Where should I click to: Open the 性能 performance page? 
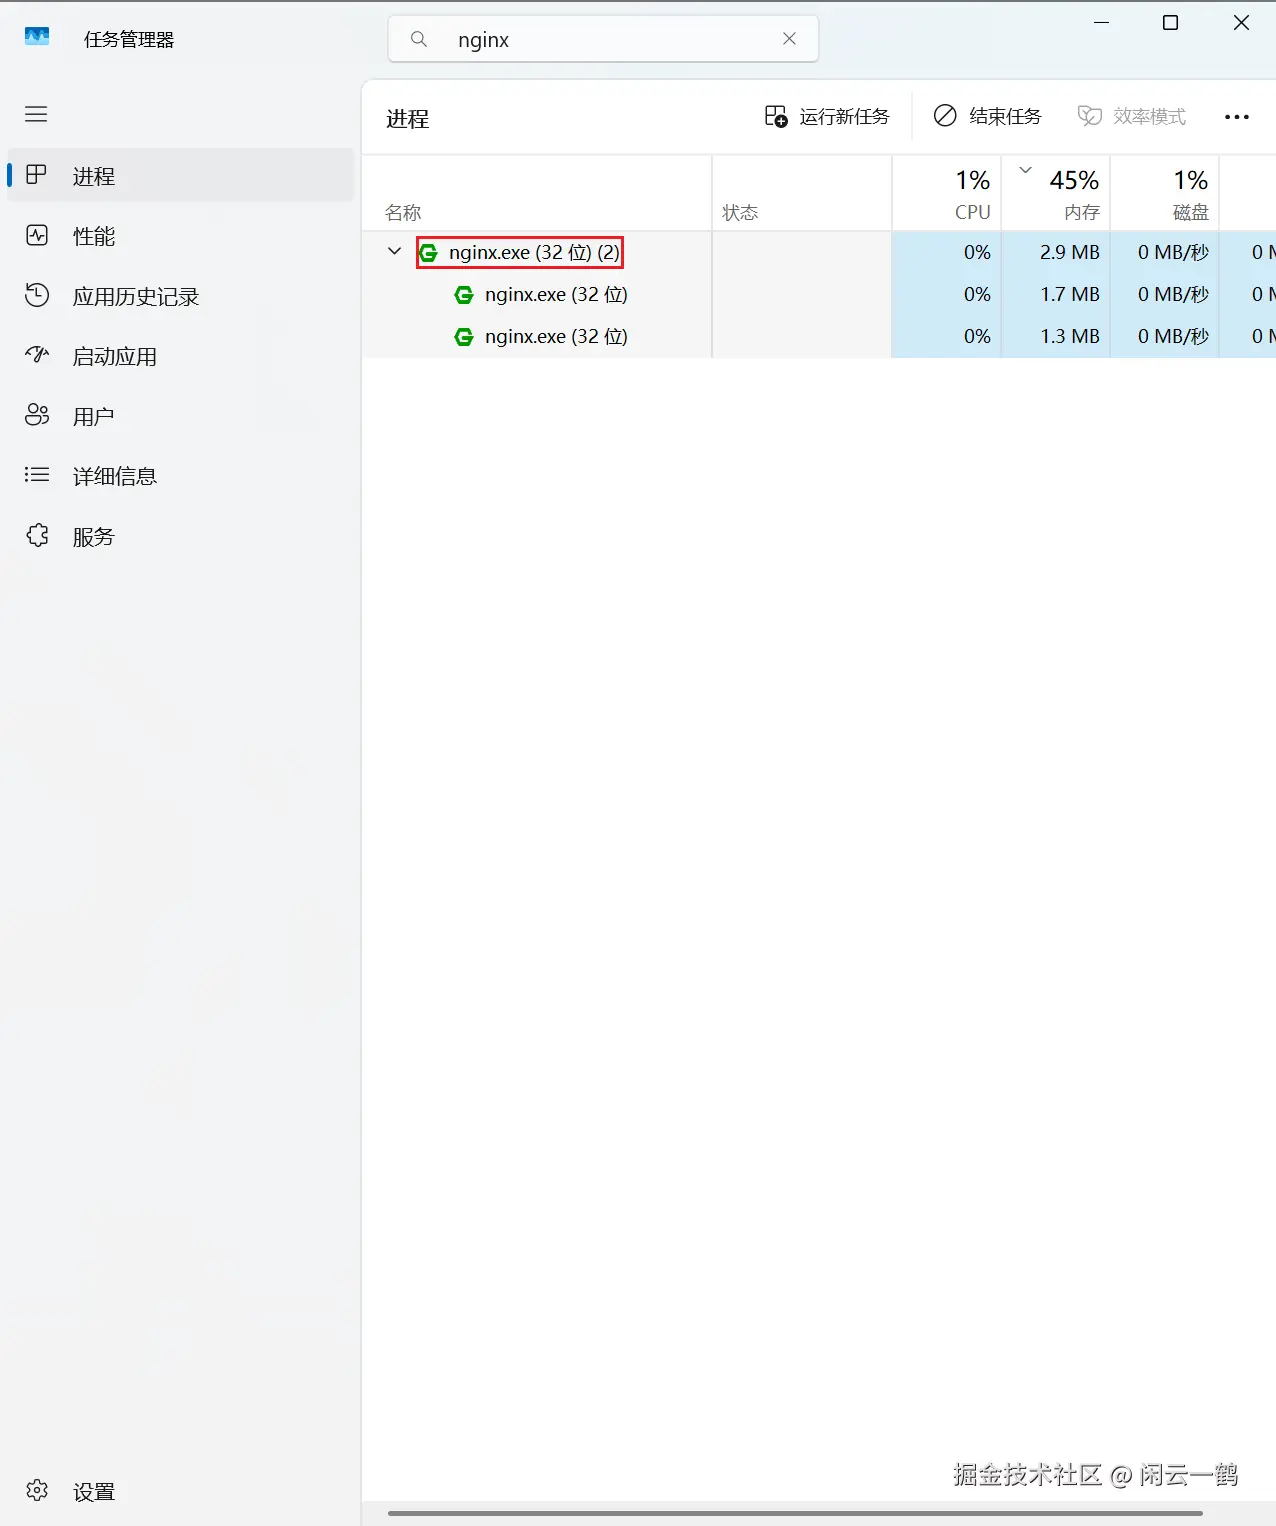point(181,236)
